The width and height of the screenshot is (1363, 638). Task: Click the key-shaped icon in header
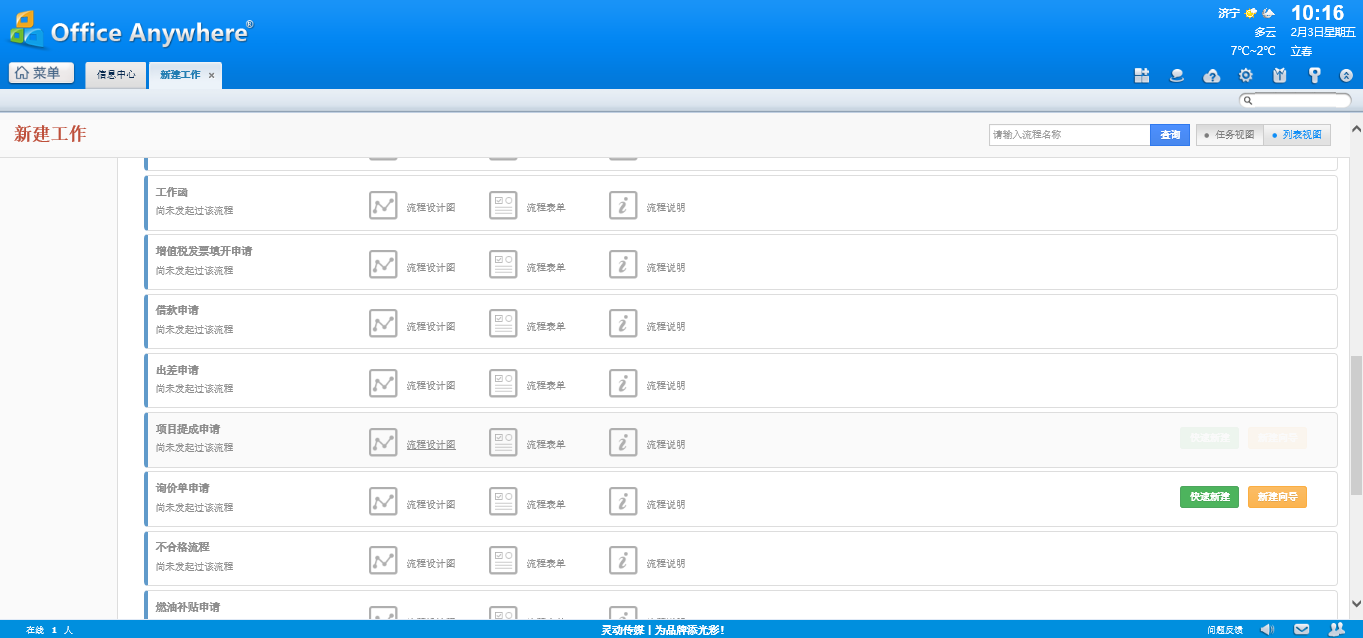(x=1315, y=75)
